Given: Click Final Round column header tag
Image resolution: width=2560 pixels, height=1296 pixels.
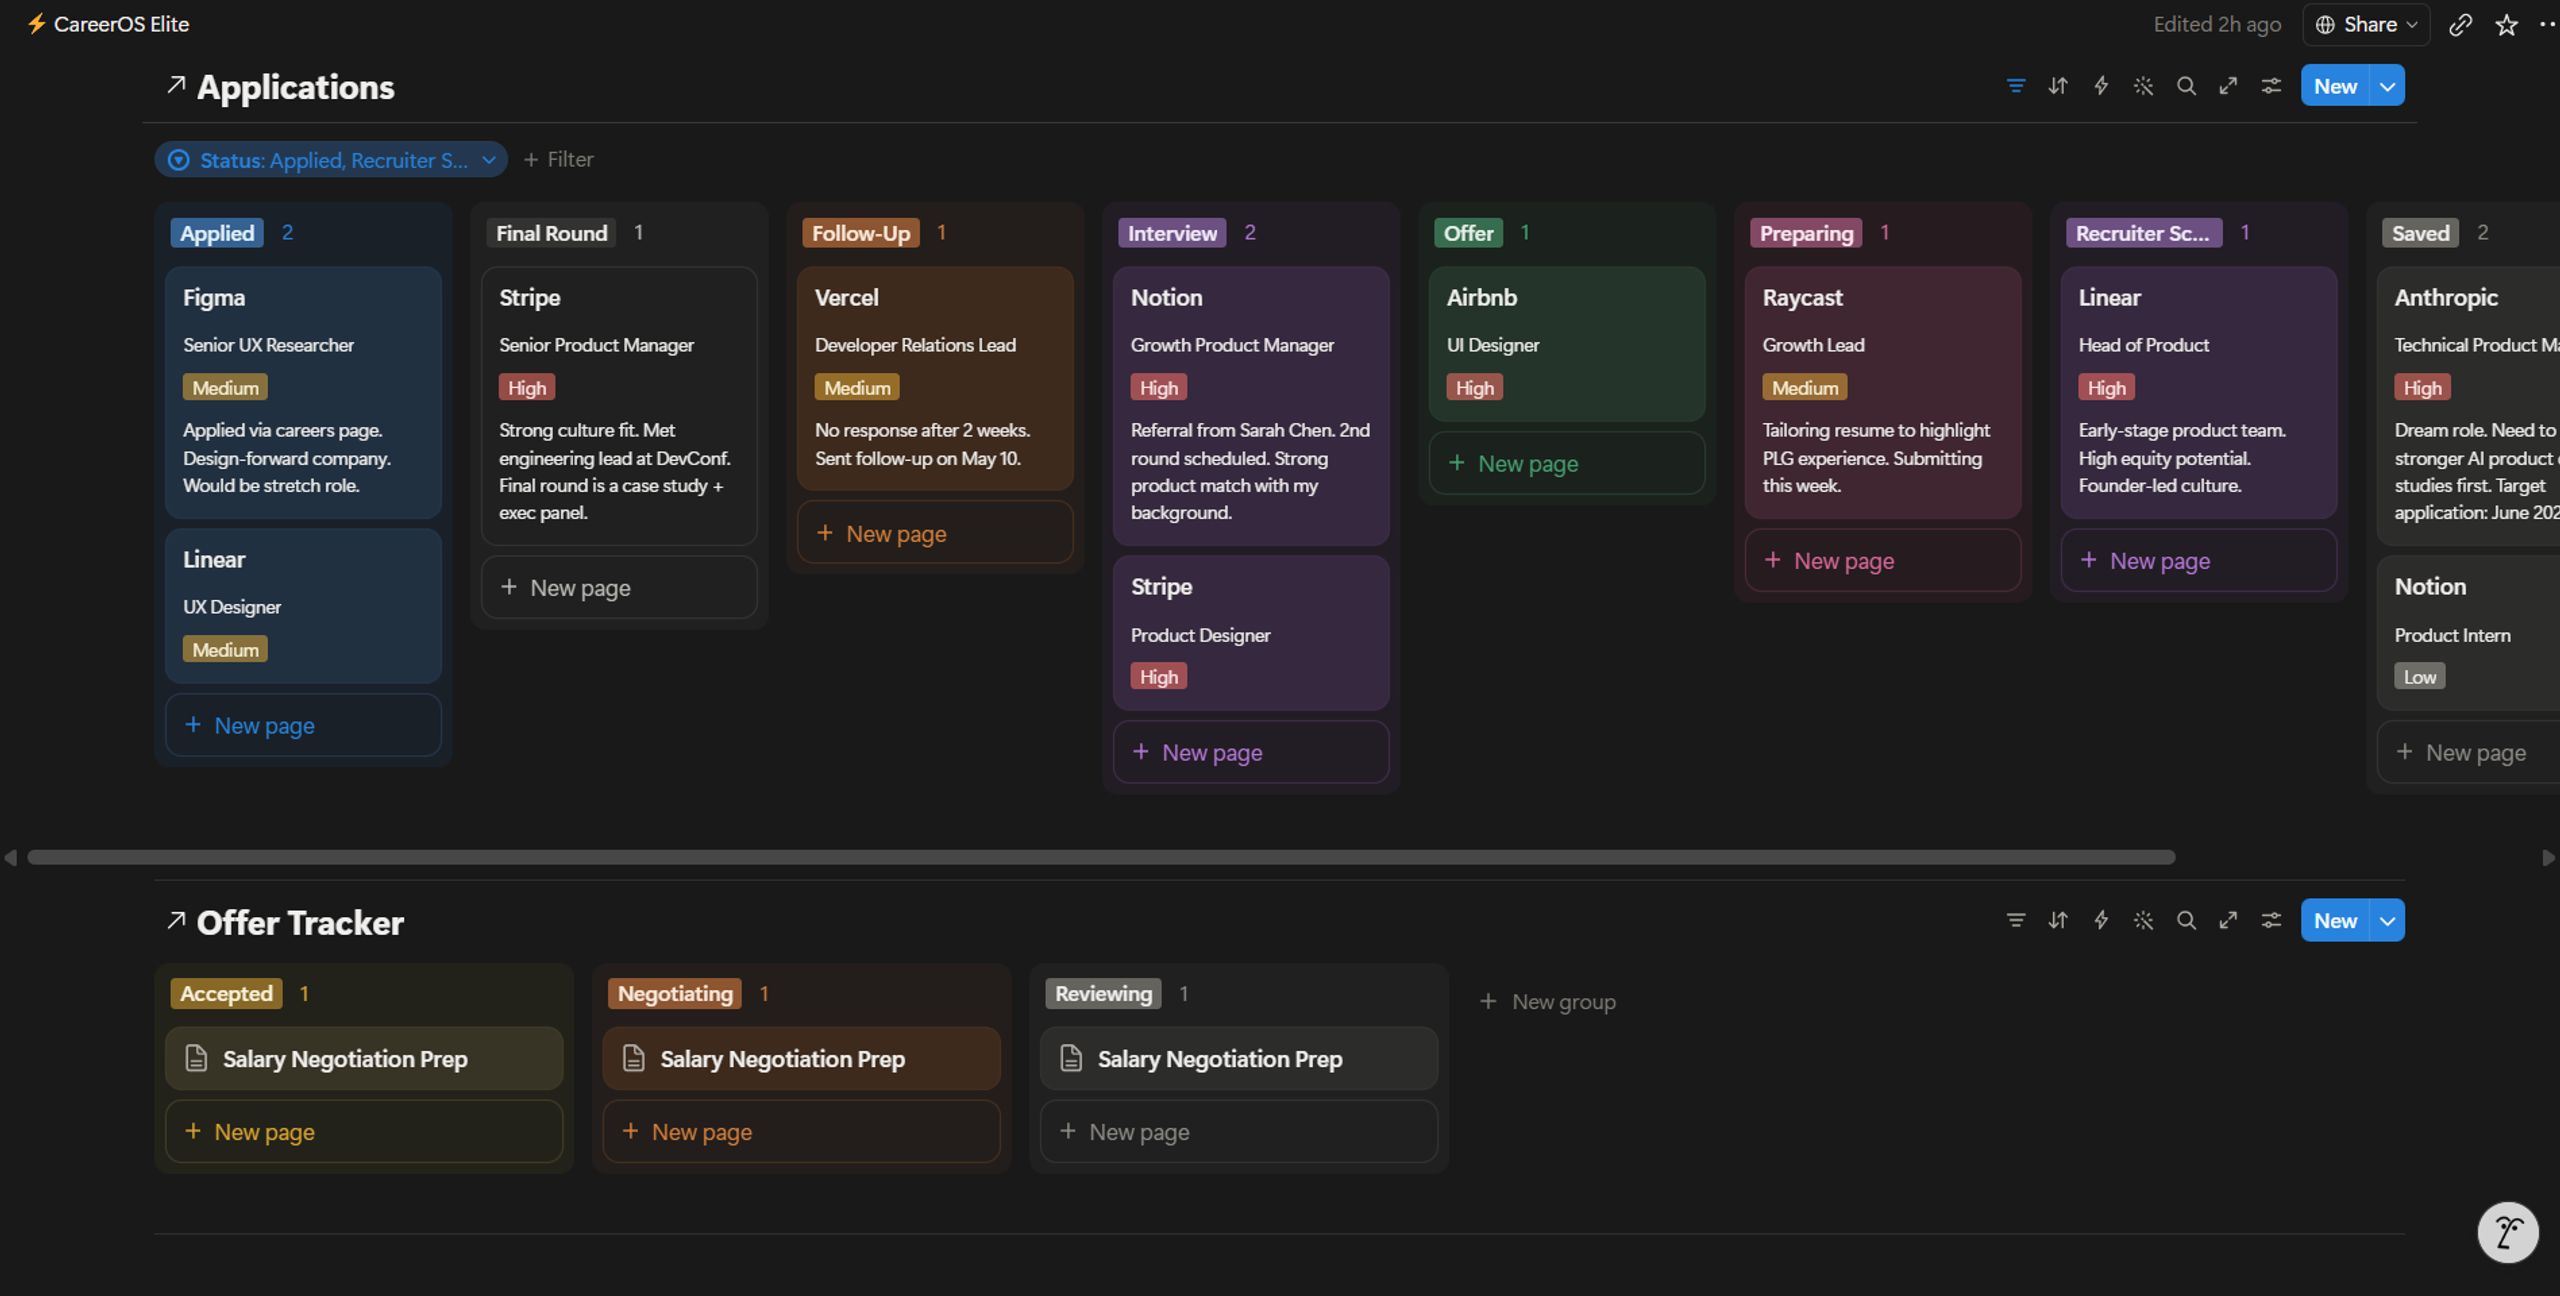Looking at the screenshot, I should coord(551,233).
